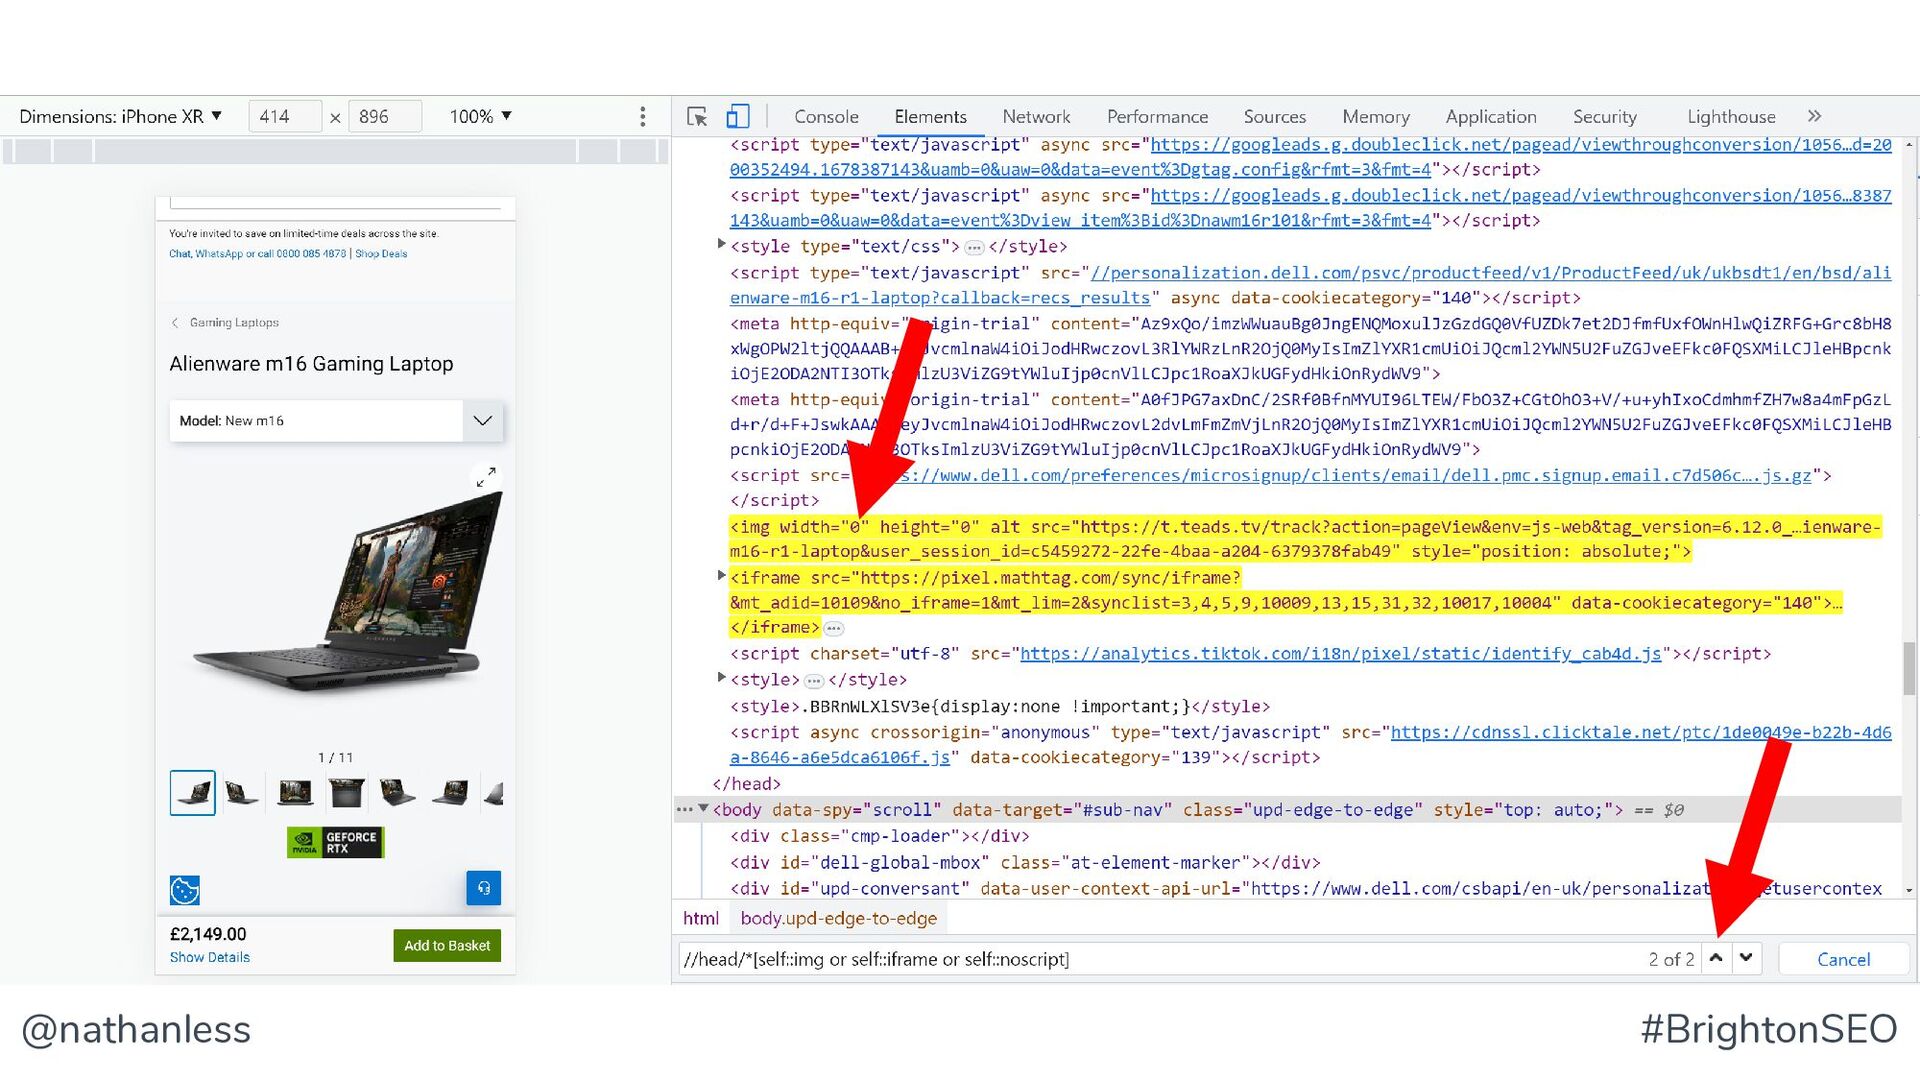Open the Lighthouse tab
Screen dimensions: 1920x1080
pos(1731,117)
